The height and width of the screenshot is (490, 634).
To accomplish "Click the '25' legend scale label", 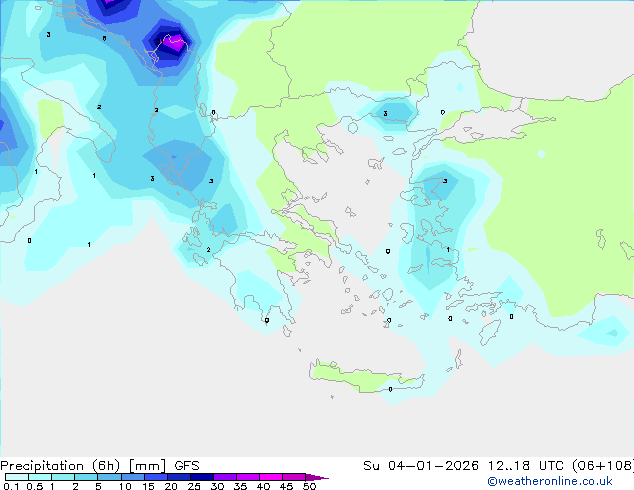I will (194, 486).
